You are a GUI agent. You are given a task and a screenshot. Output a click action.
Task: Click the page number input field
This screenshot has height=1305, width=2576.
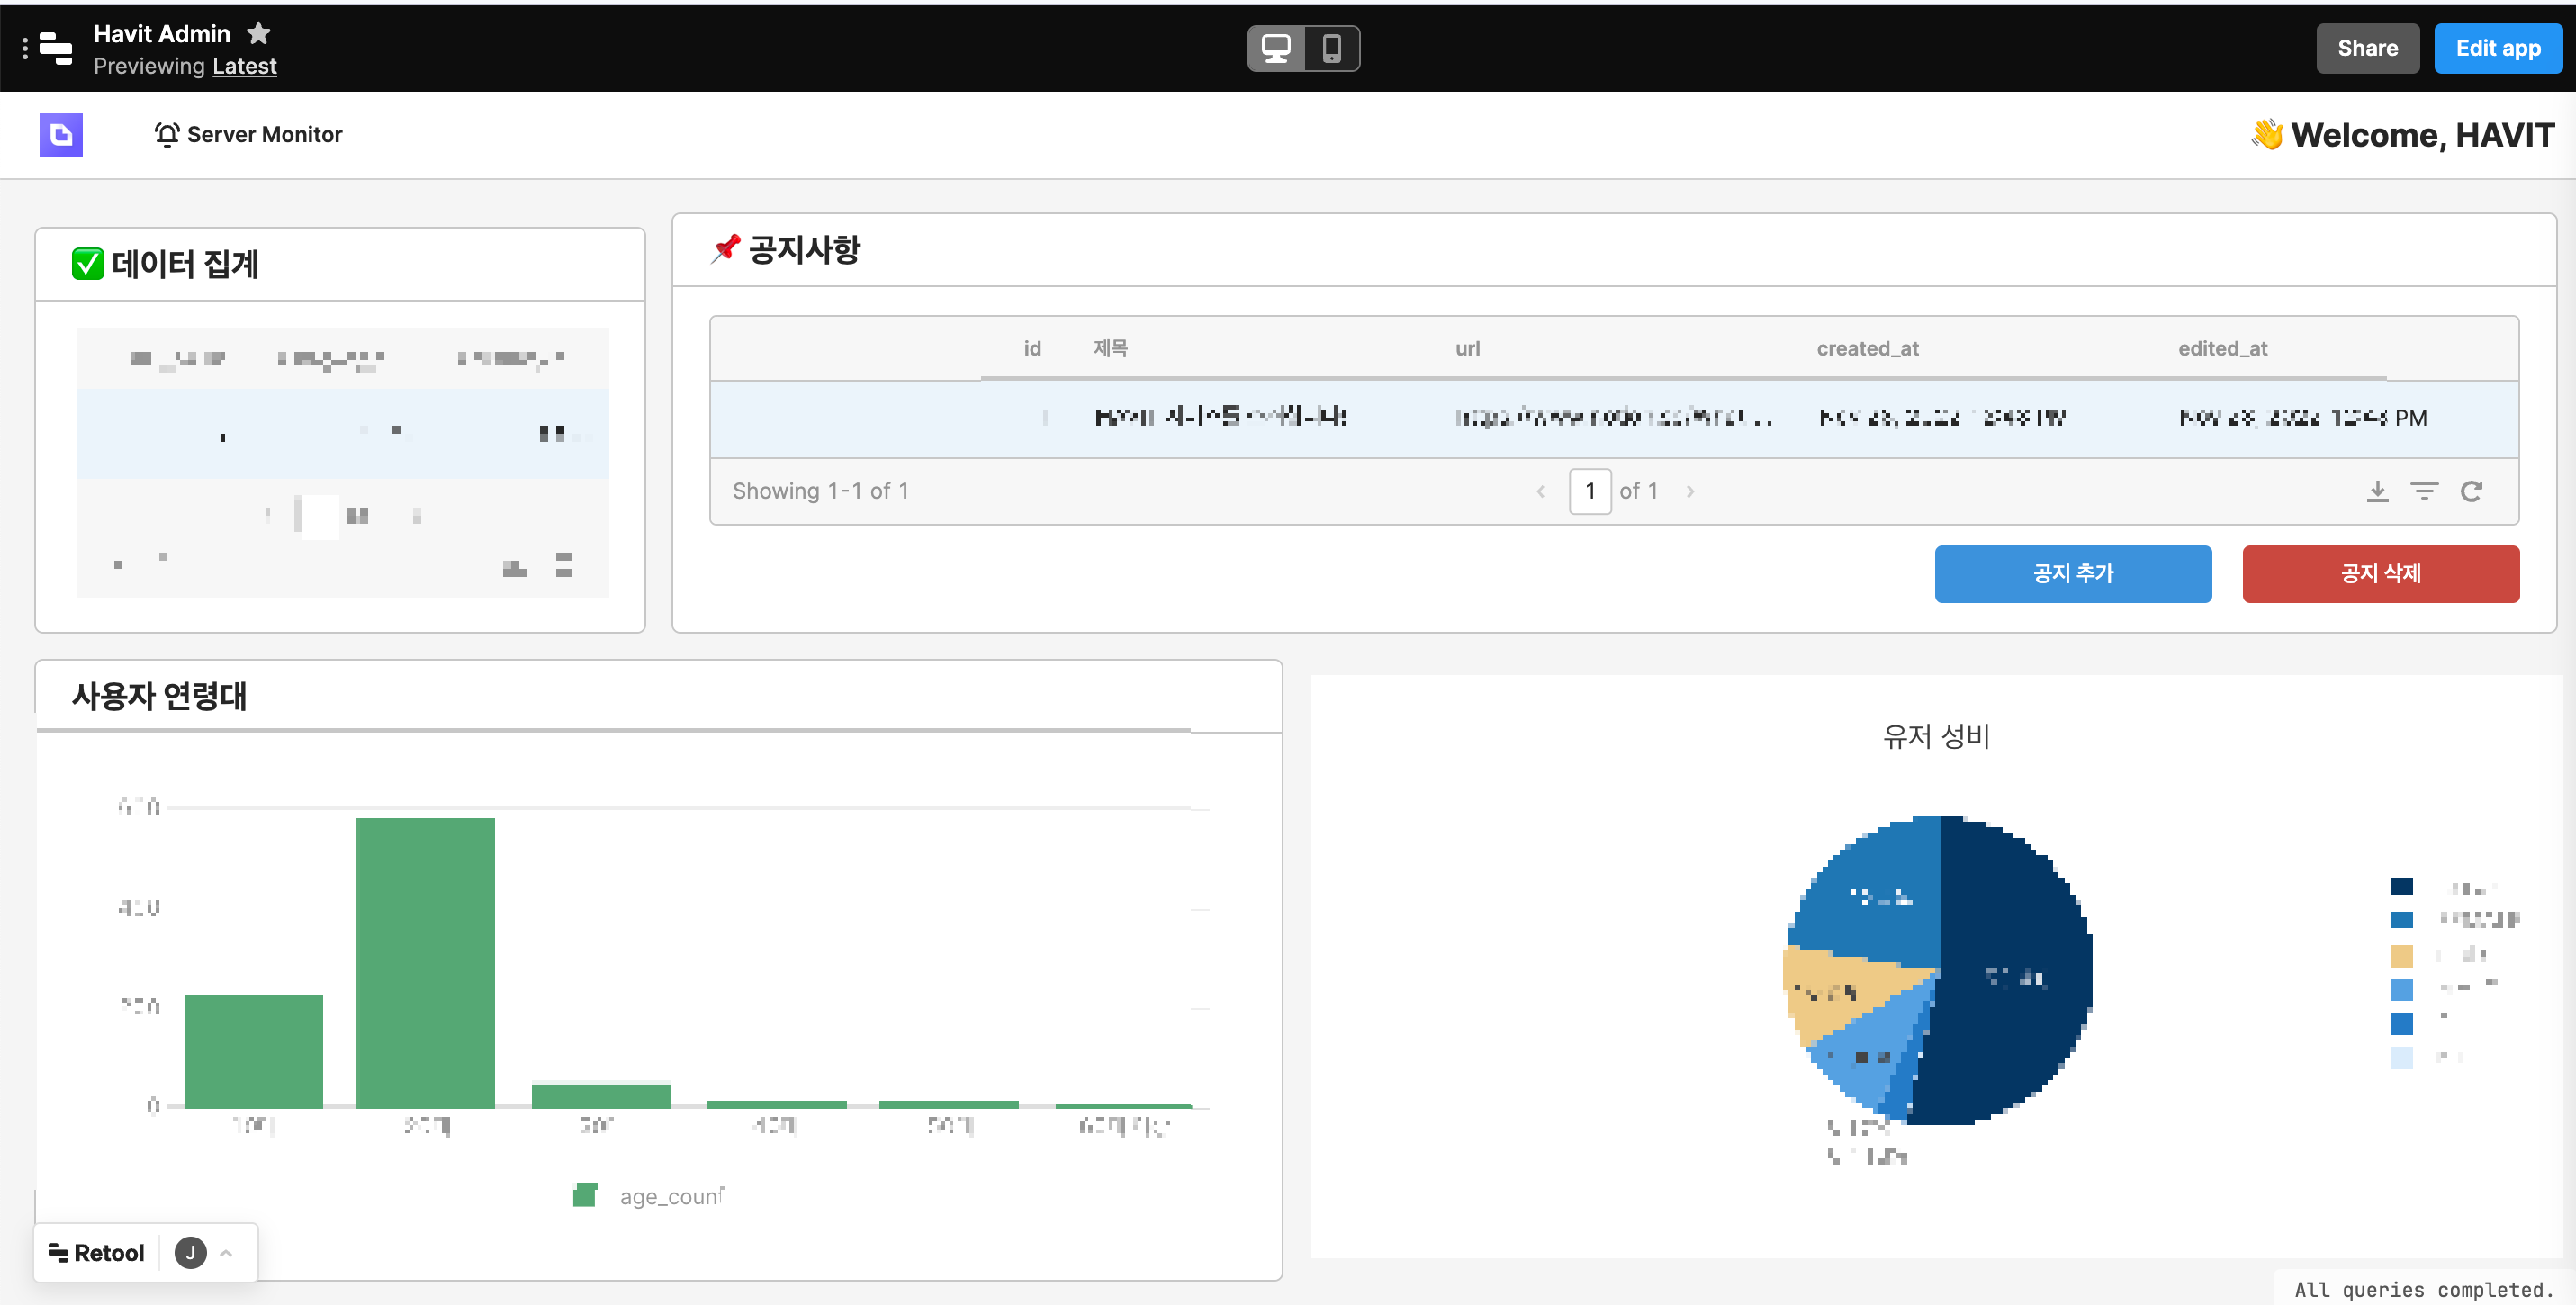(1589, 491)
